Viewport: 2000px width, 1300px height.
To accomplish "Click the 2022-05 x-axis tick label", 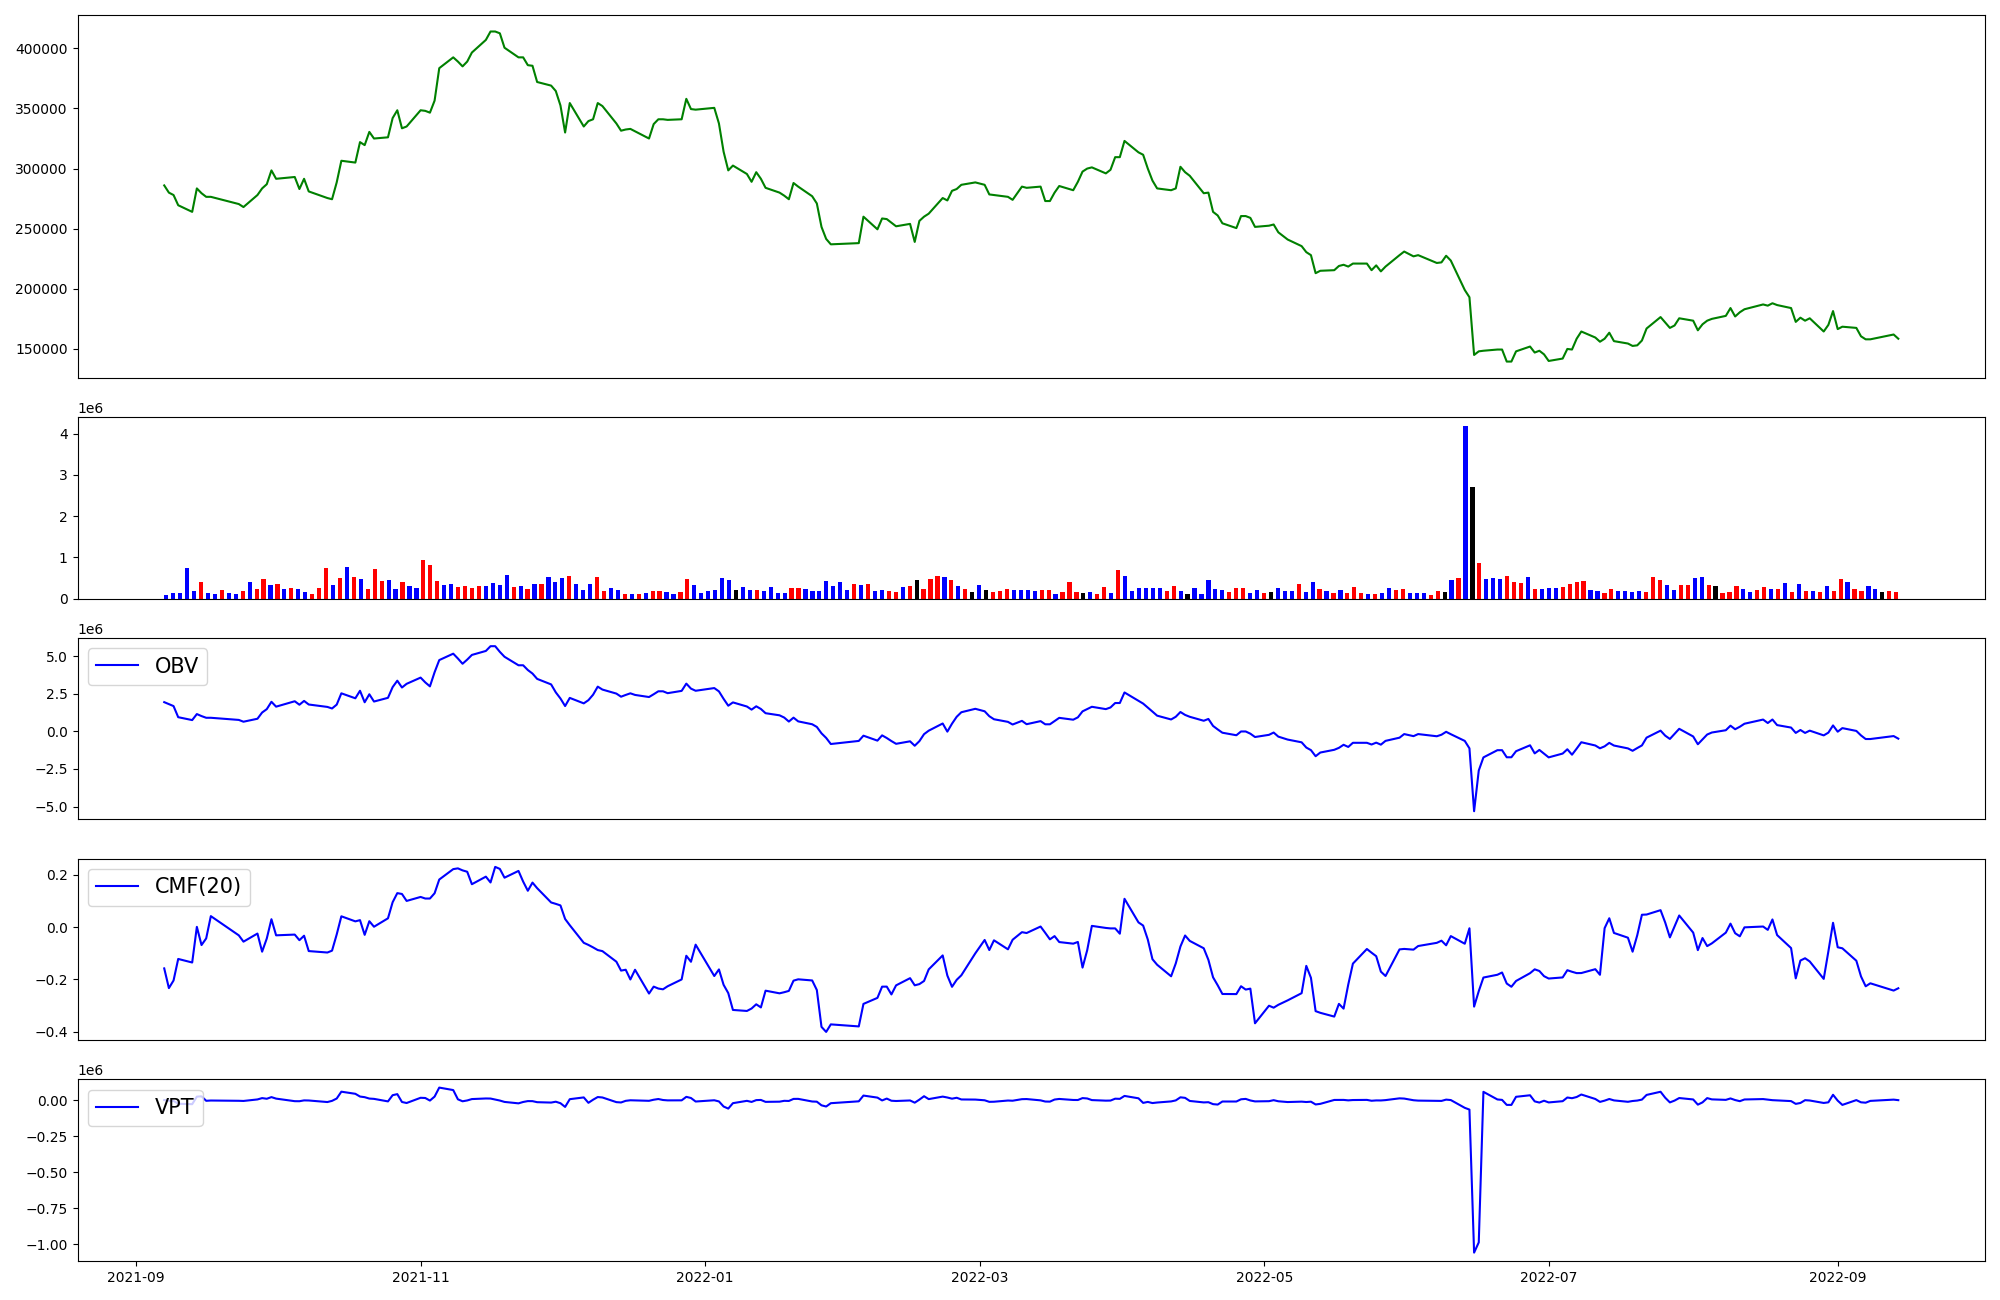I will pyautogui.click(x=1264, y=1276).
